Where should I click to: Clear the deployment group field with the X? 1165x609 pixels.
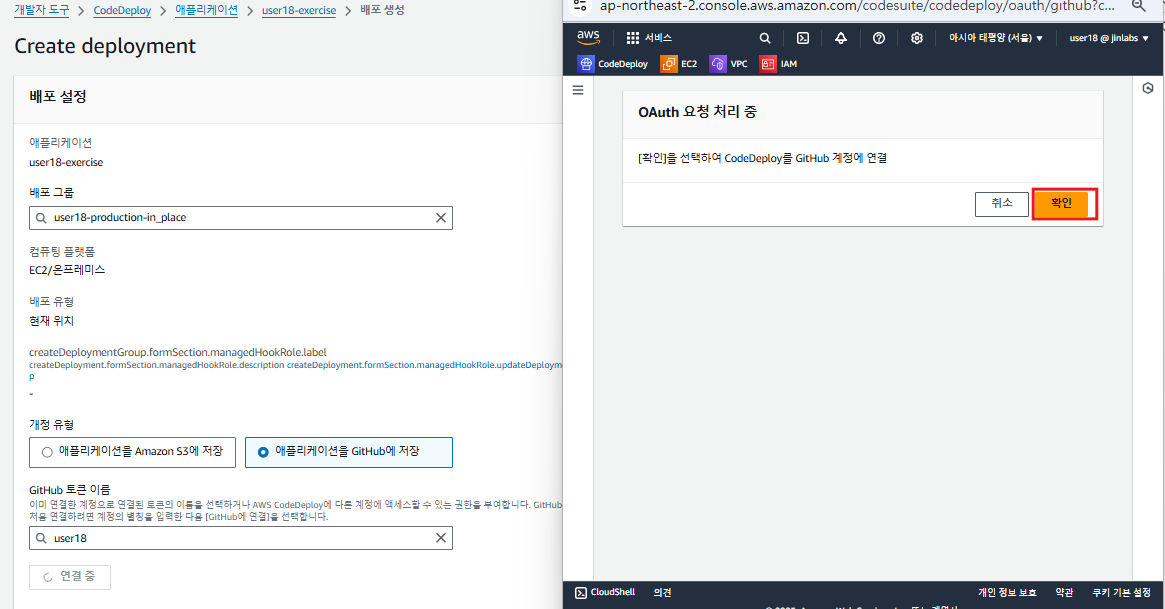pyautogui.click(x=441, y=218)
